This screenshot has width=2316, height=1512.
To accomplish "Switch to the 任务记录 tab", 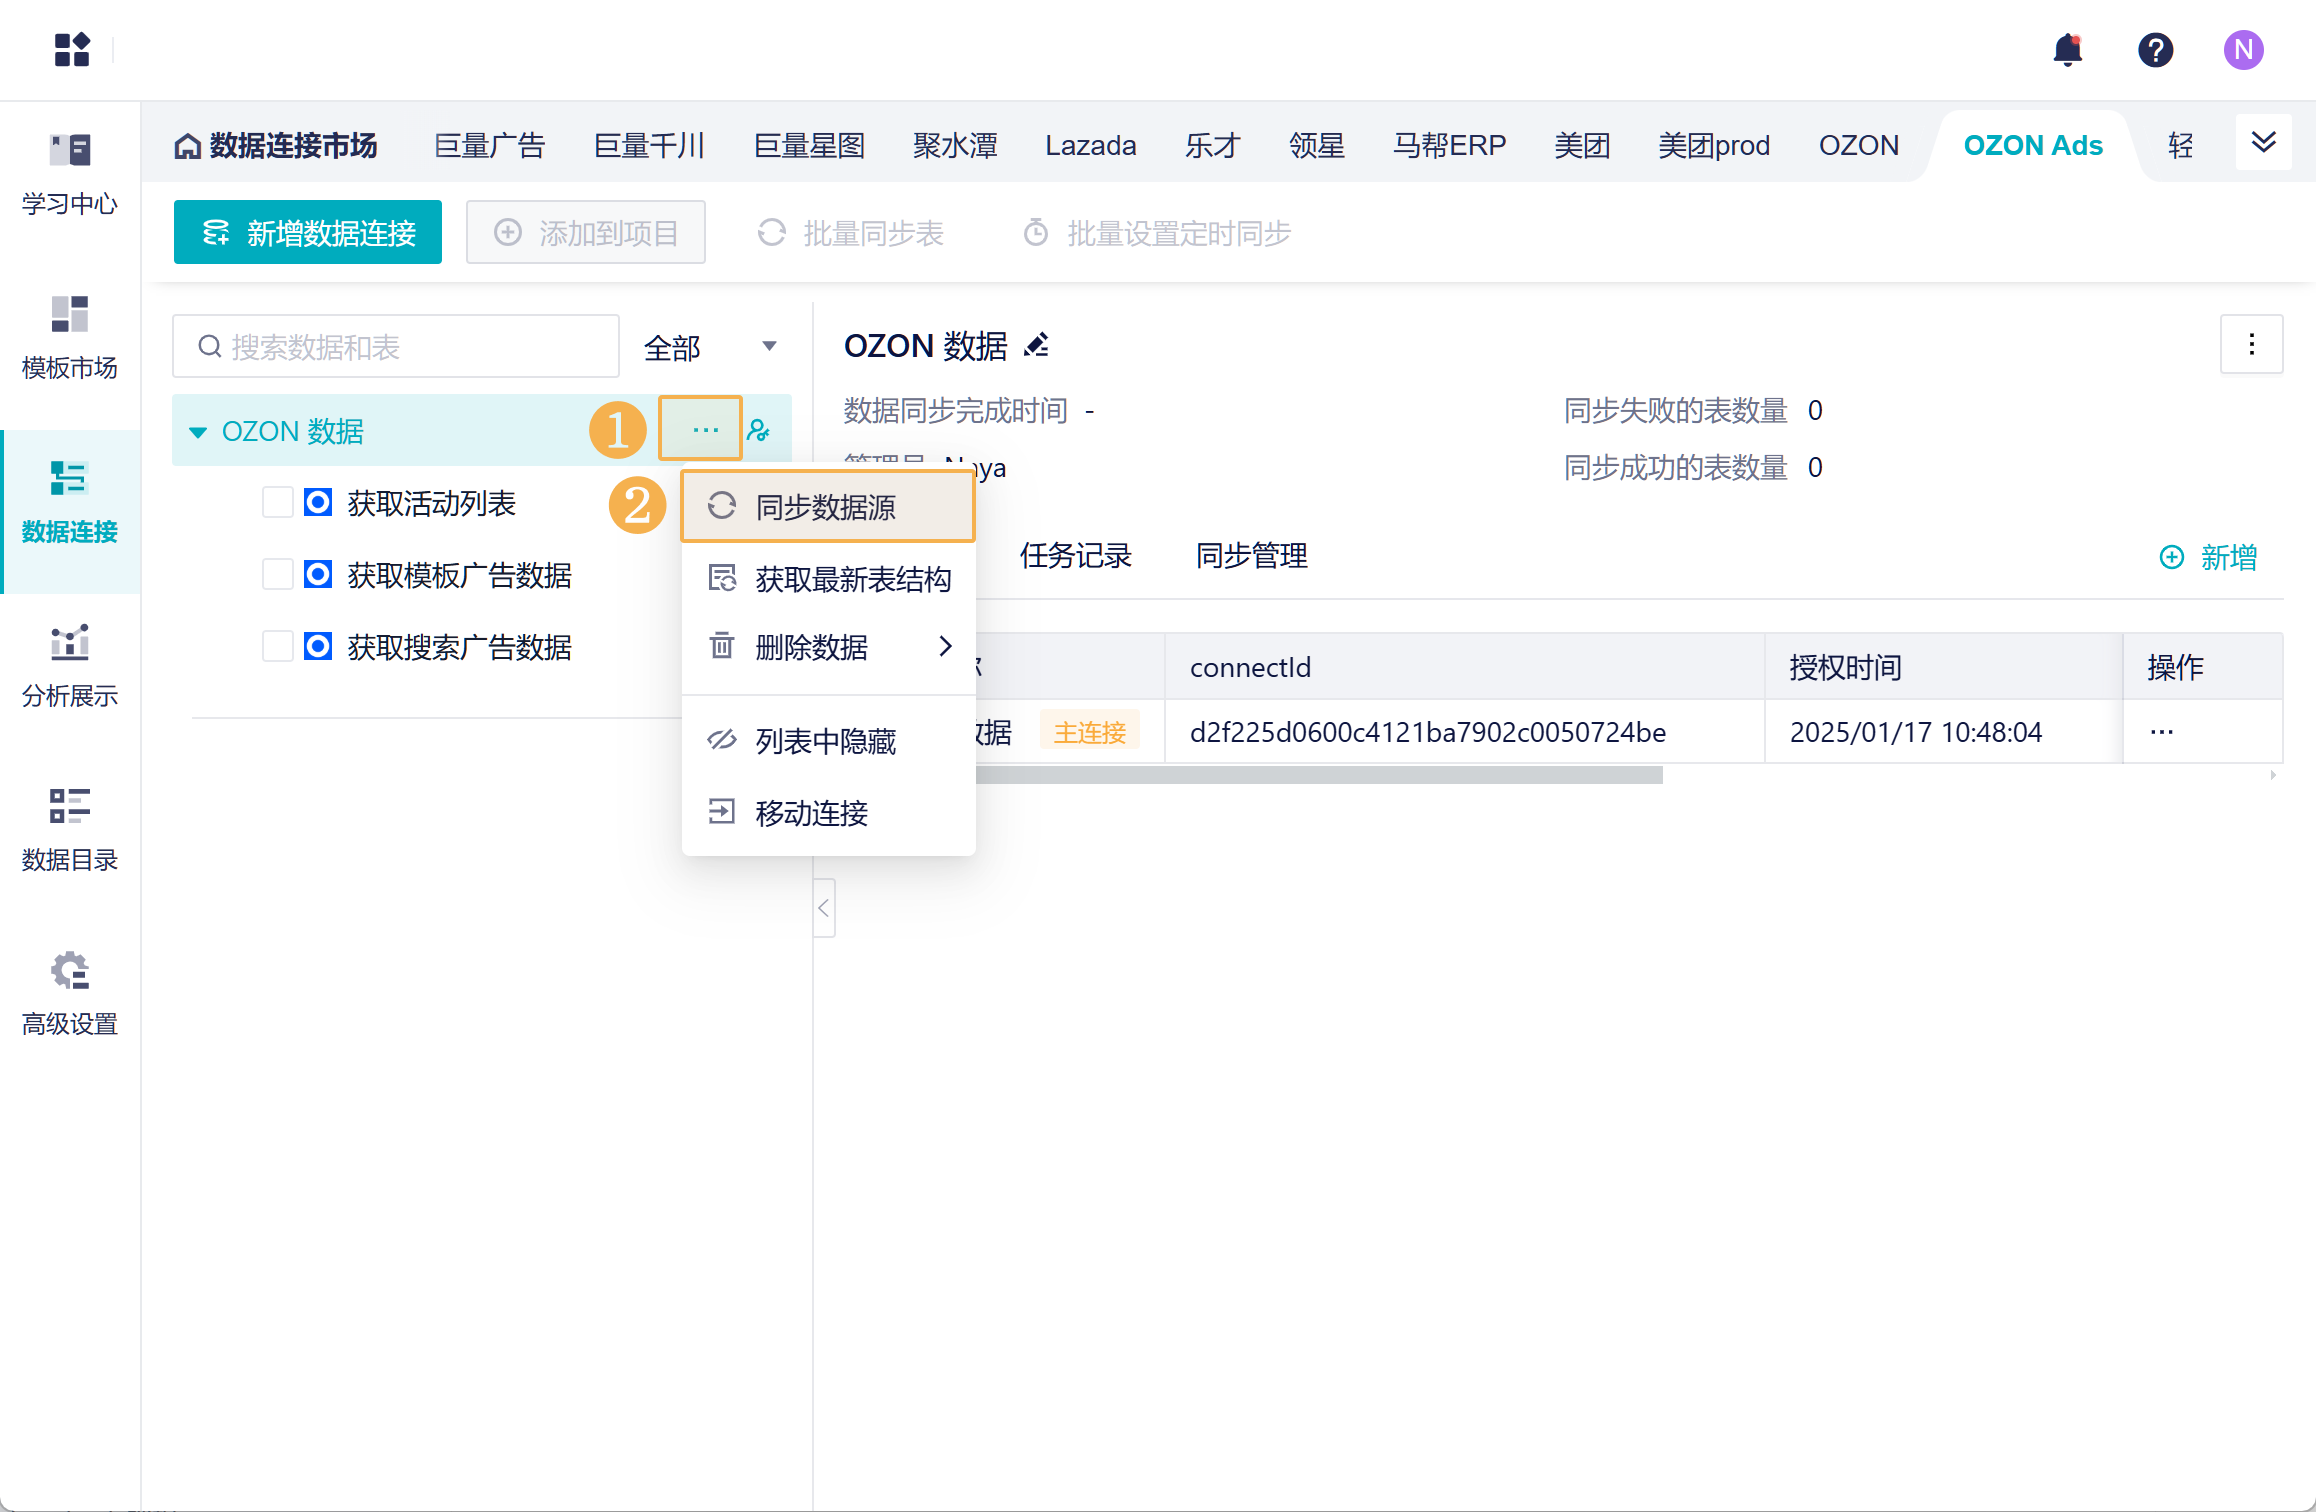I will (1076, 556).
